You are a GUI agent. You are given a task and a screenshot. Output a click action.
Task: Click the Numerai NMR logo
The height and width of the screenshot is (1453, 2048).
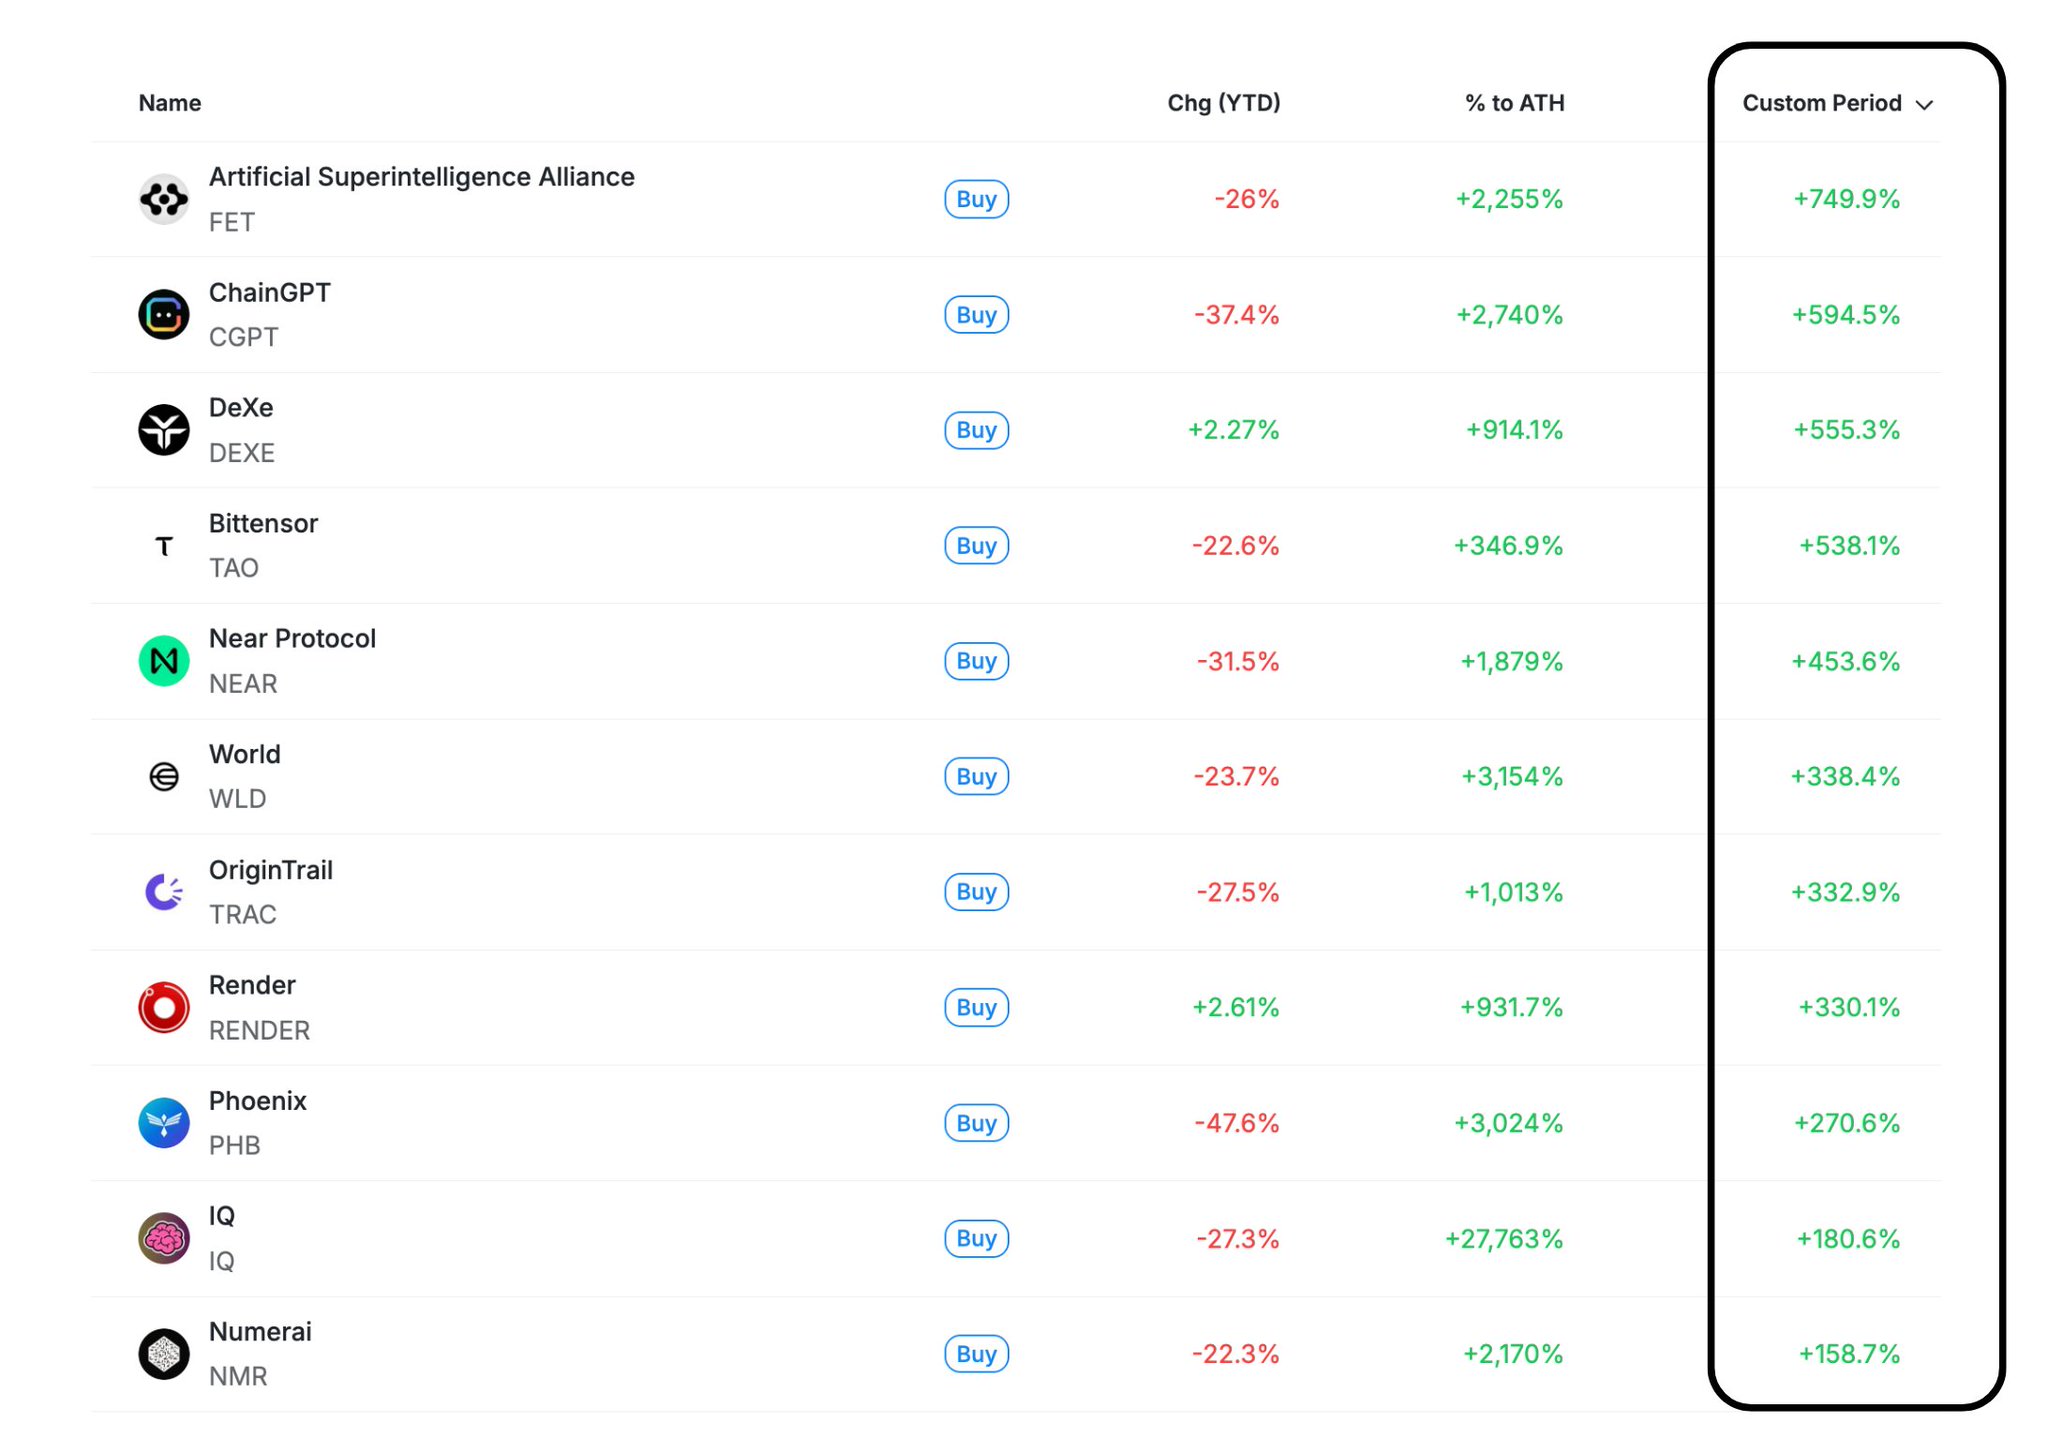tap(164, 1354)
